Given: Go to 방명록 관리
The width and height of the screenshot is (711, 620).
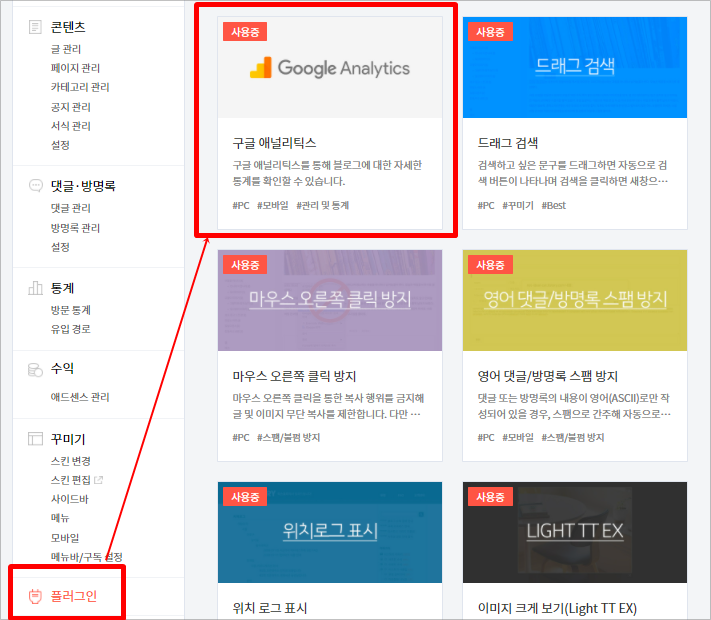Looking at the screenshot, I should click(x=75, y=228).
